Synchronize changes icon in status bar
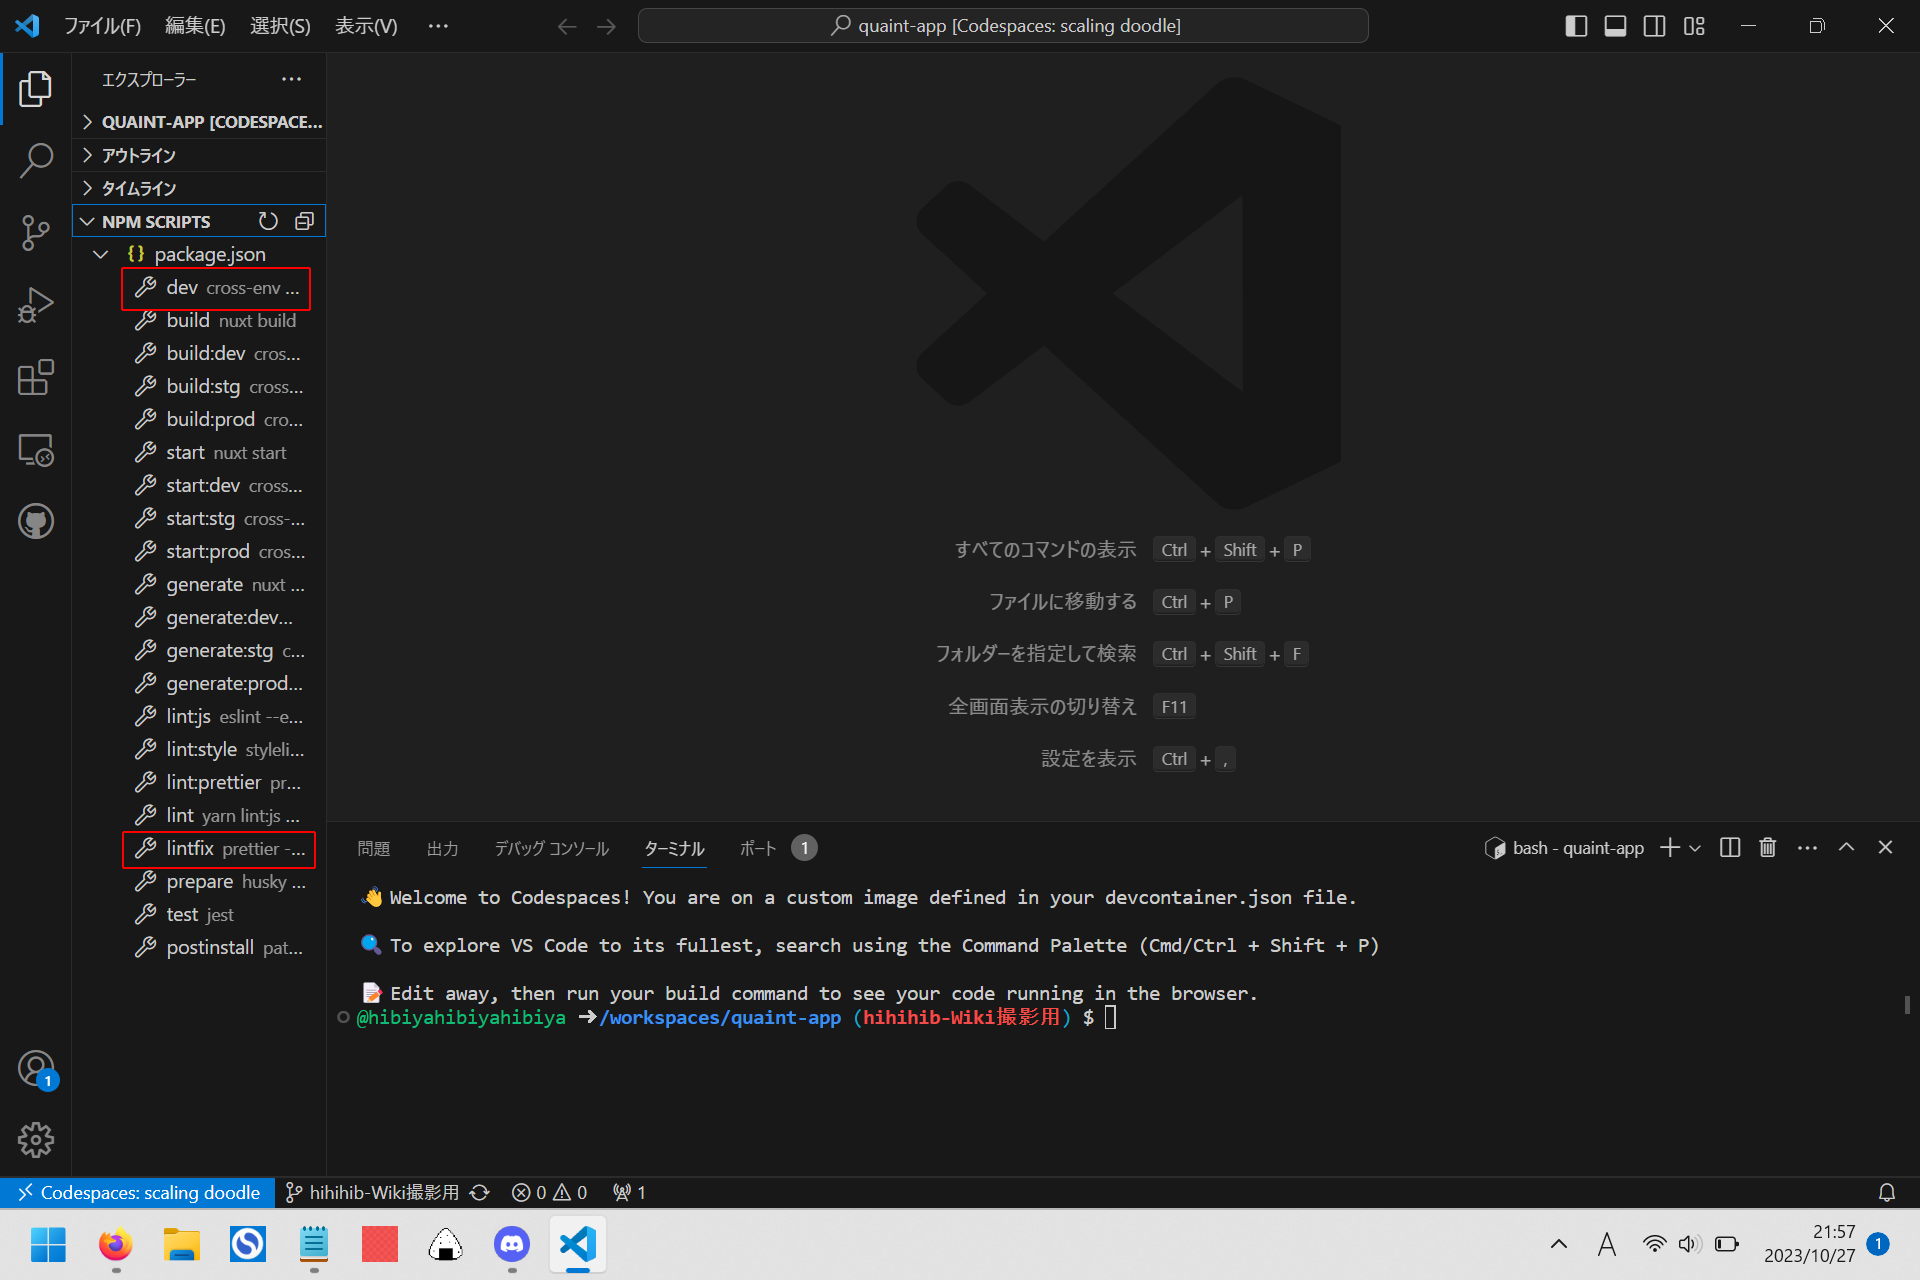This screenshot has height=1280, width=1920. coord(480,1192)
